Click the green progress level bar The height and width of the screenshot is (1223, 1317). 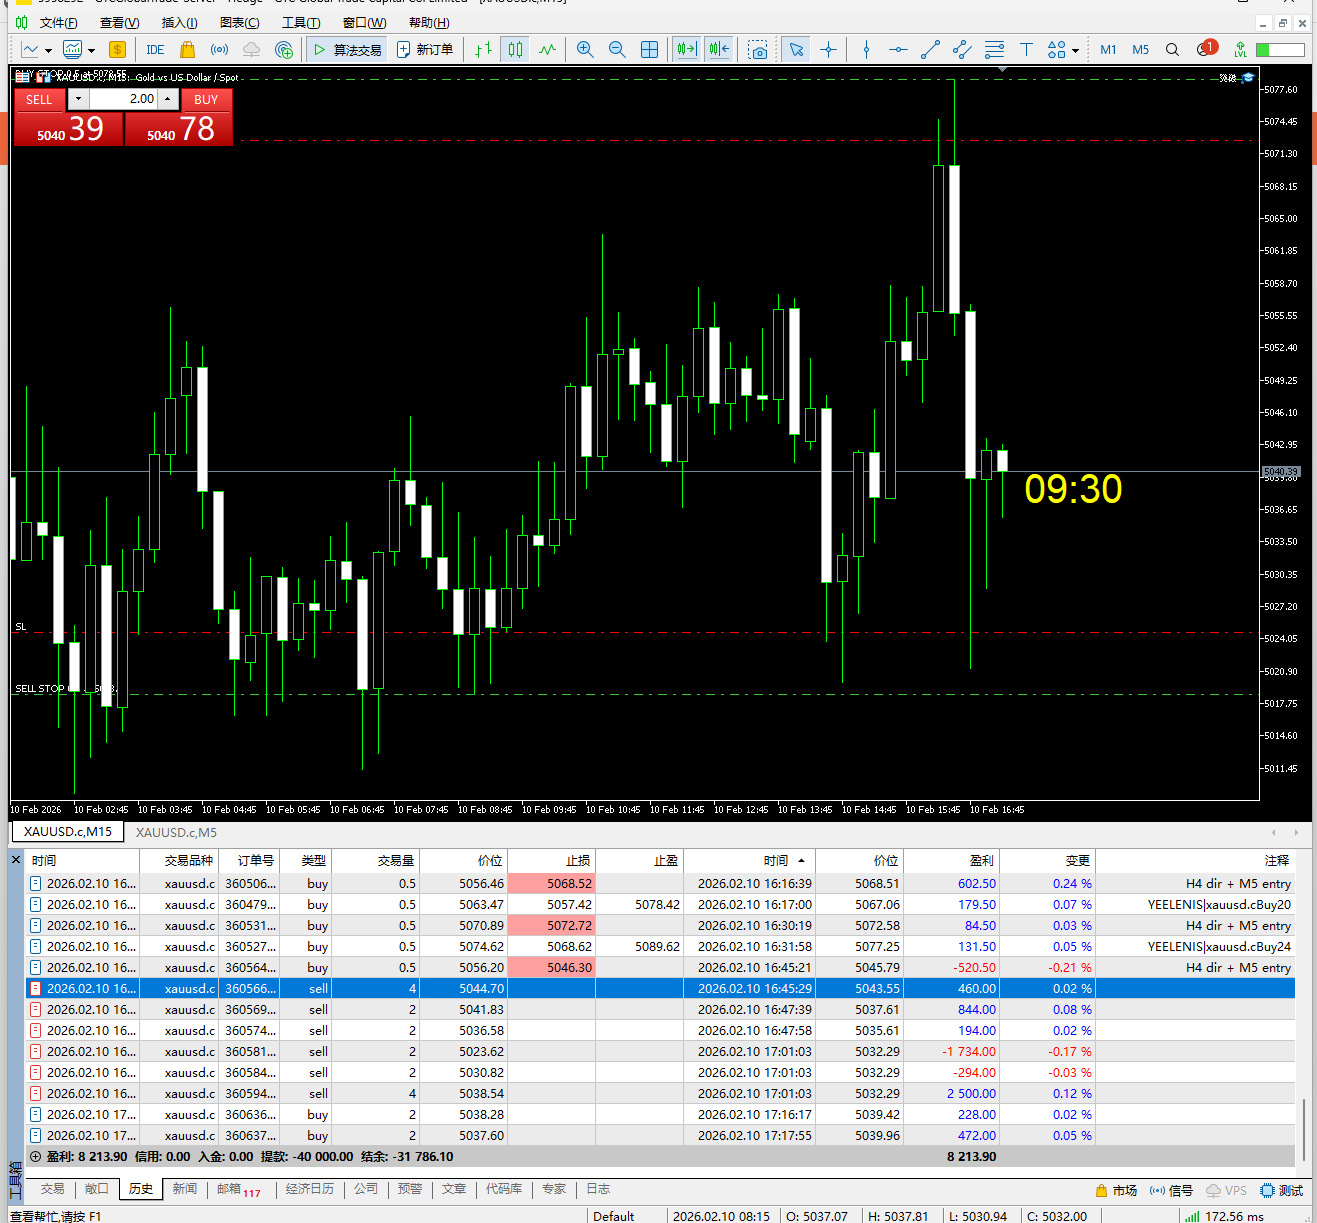pos(1281,49)
